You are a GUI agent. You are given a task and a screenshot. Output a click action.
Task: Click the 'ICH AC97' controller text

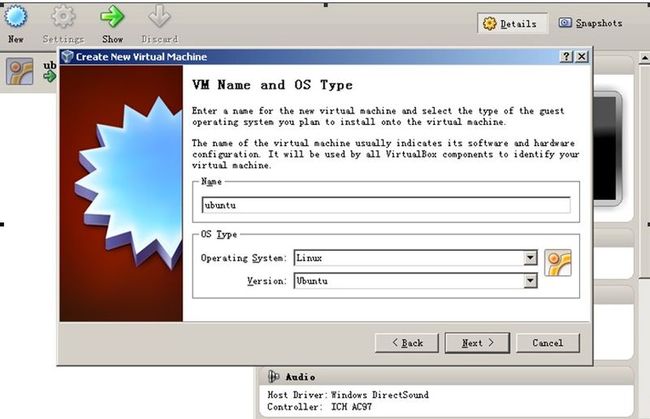[351, 407]
